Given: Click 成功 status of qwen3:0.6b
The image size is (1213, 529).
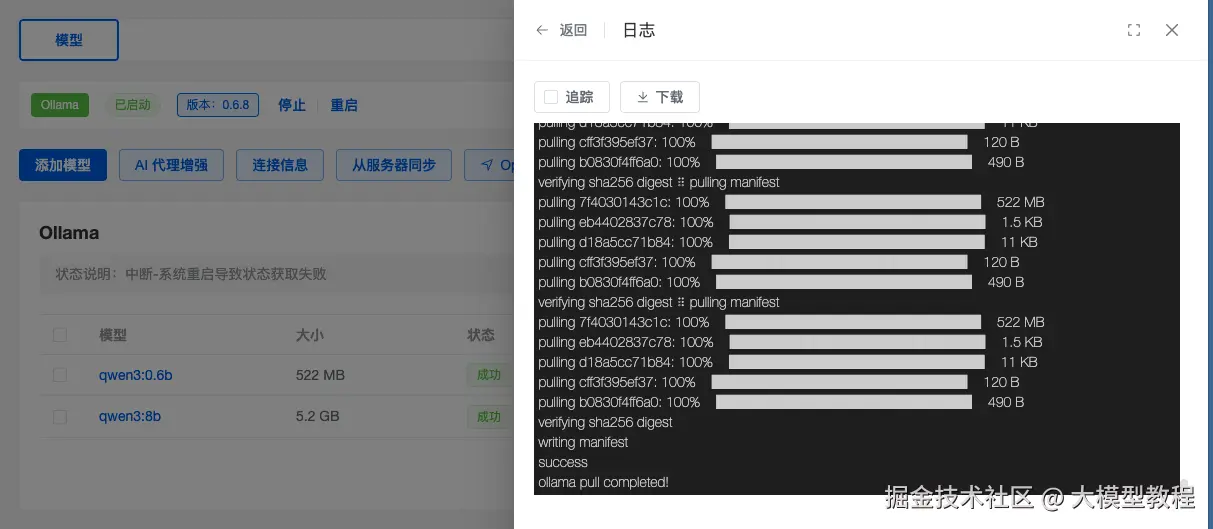Looking at the screenshot, I should [x=489, y=375].
